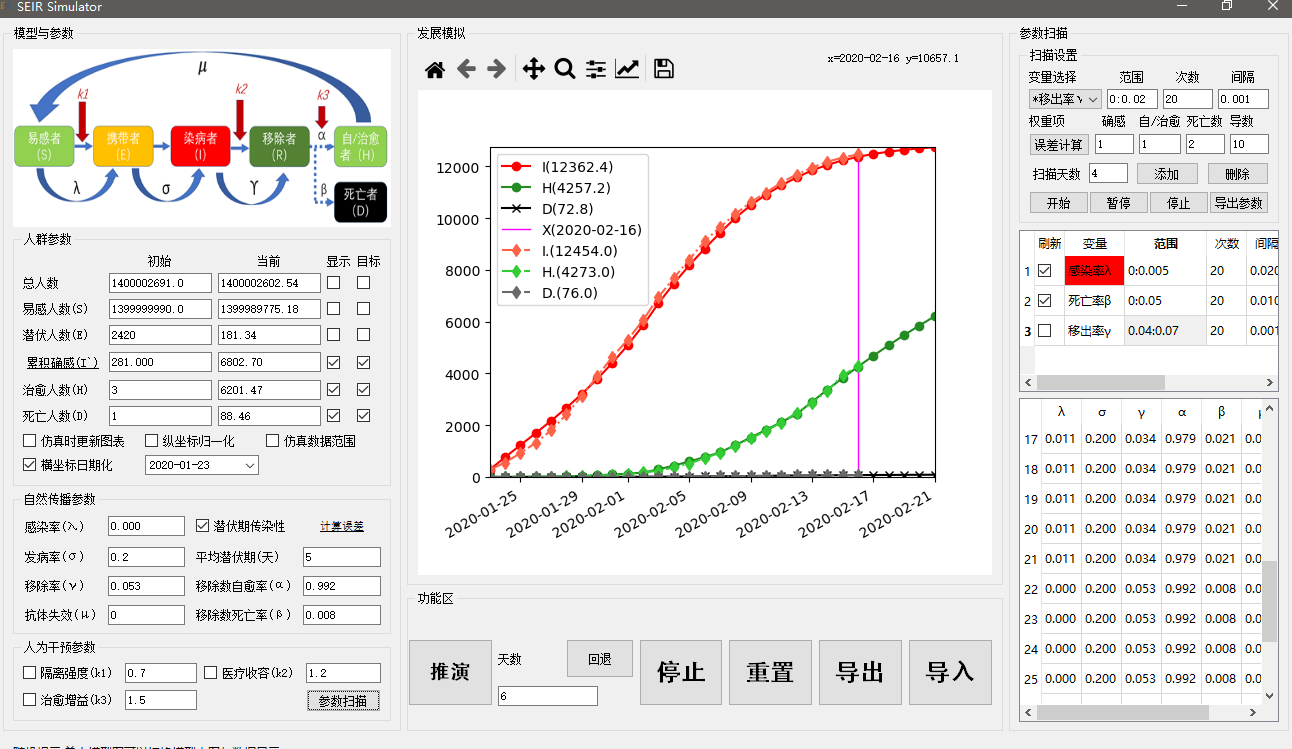
Task: Toggle the 纵坐标归一化 checkbox
Action: [x=152, y=441]
